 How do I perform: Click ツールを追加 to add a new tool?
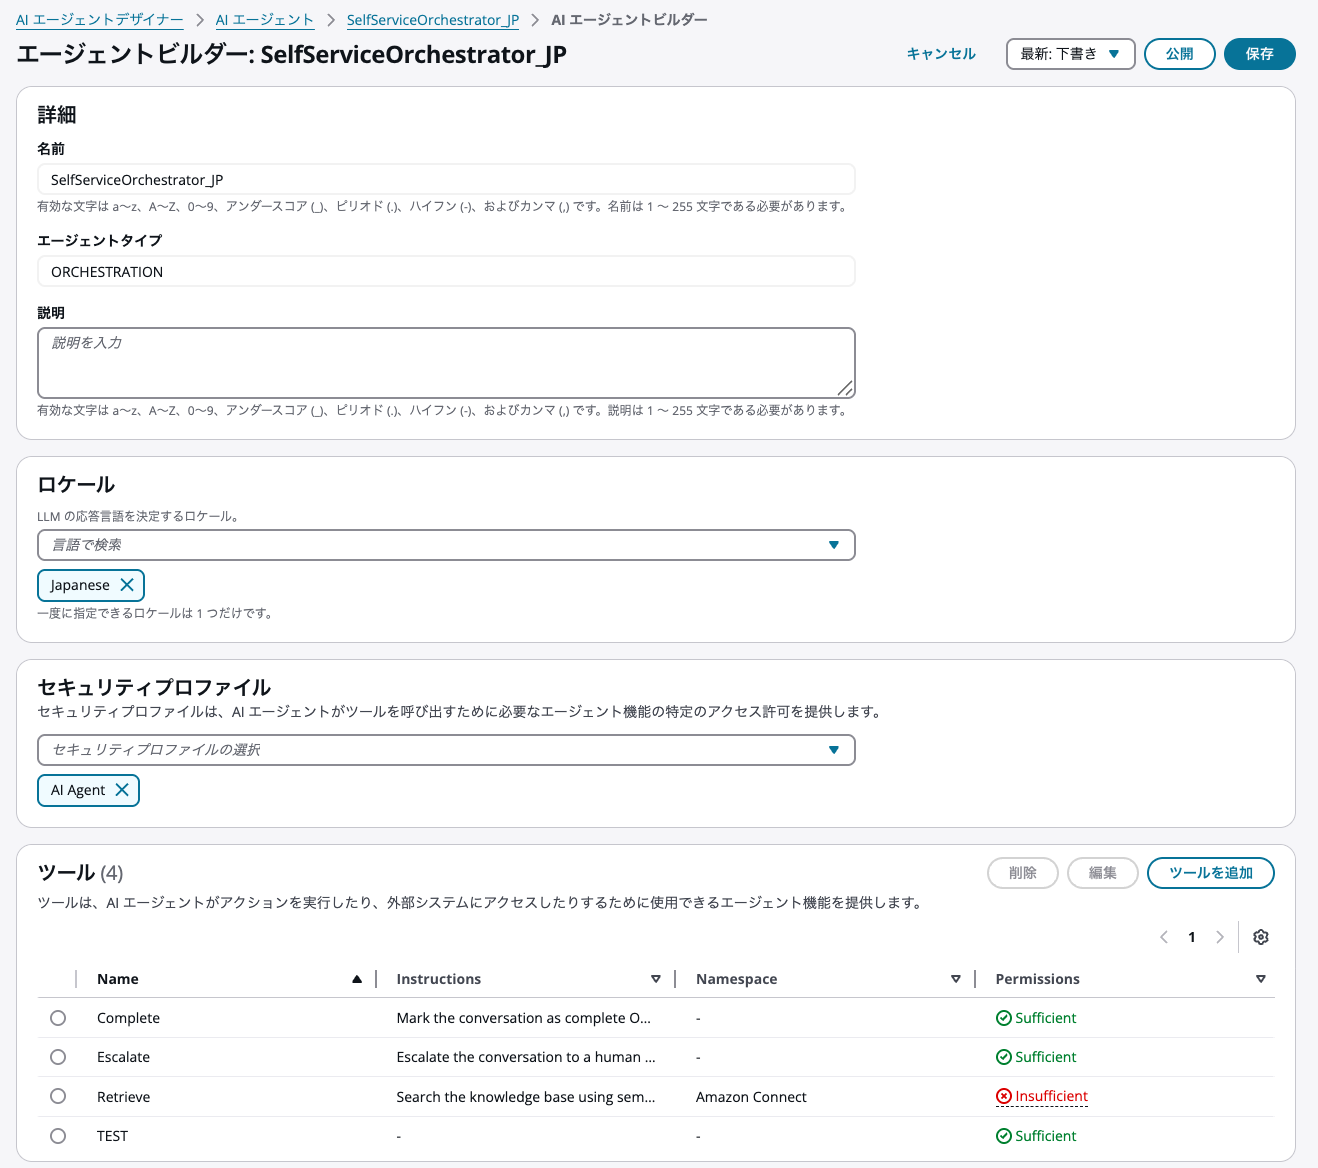click(1210, 872)
